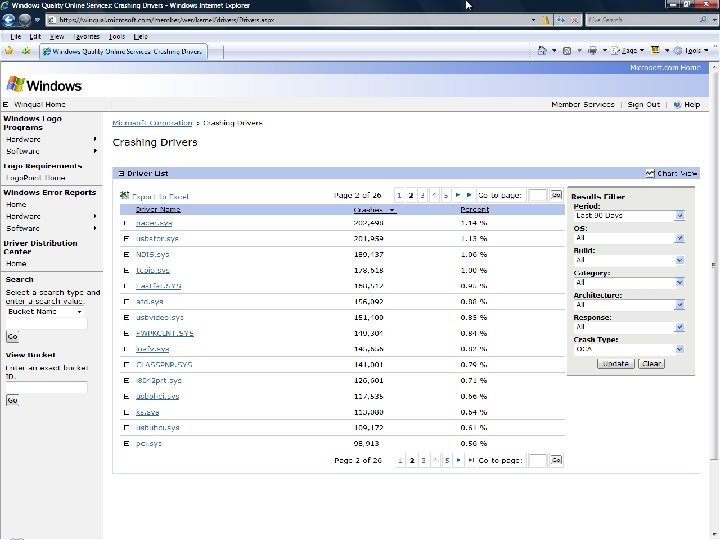Click the Chart View icon
This screenshot has width=720, height=540.
[x=650, y=173]
